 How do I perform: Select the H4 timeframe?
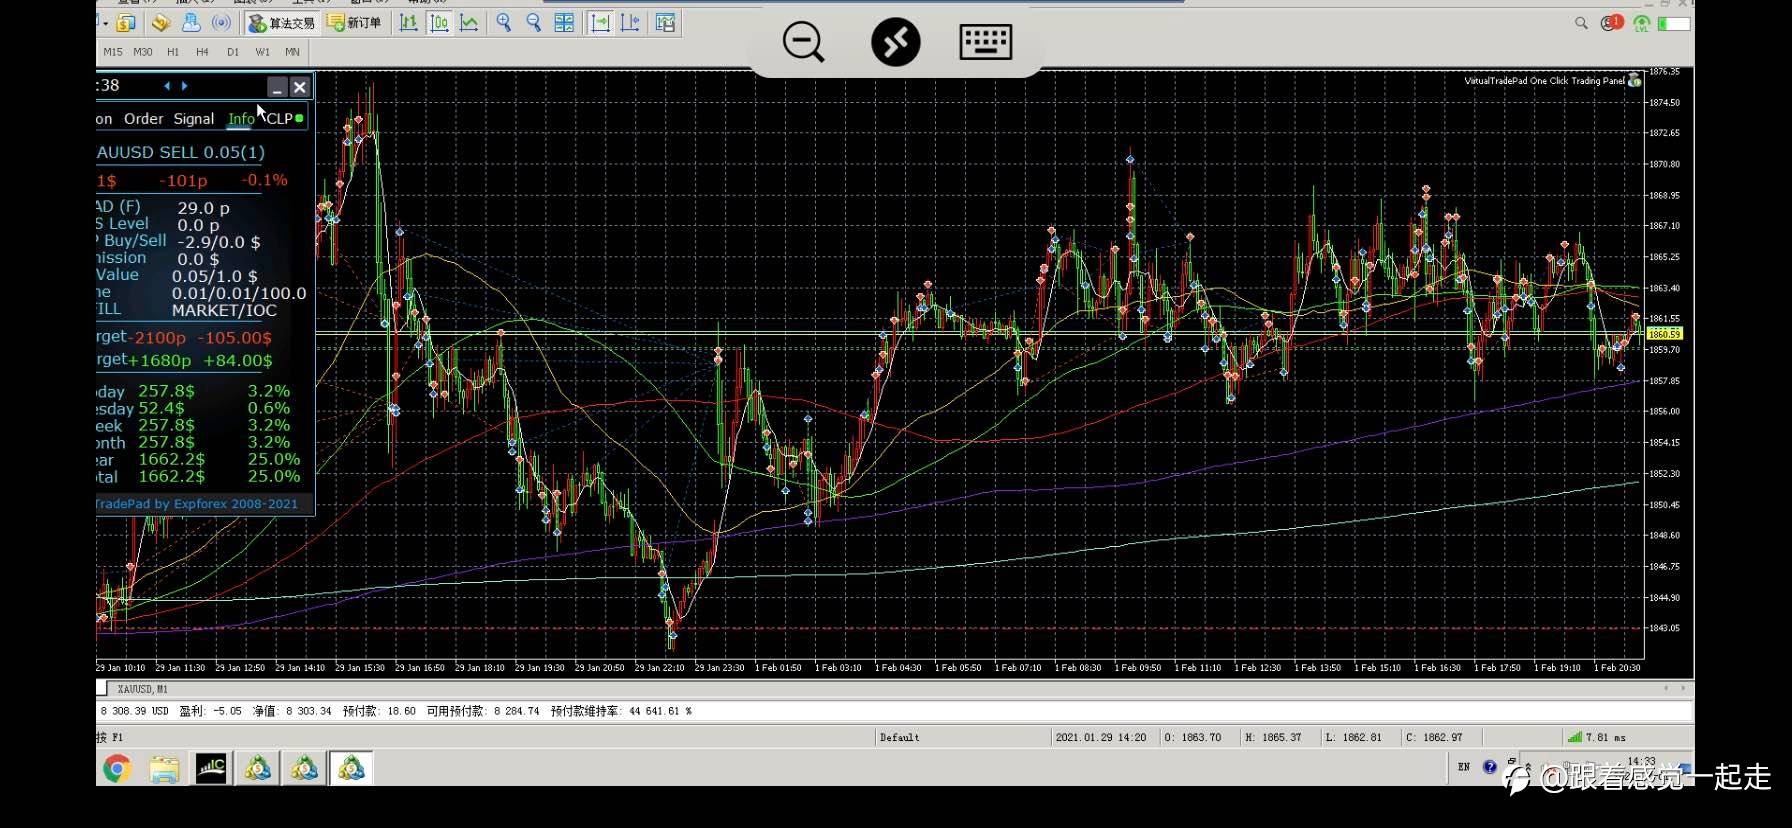pos(203,52)
